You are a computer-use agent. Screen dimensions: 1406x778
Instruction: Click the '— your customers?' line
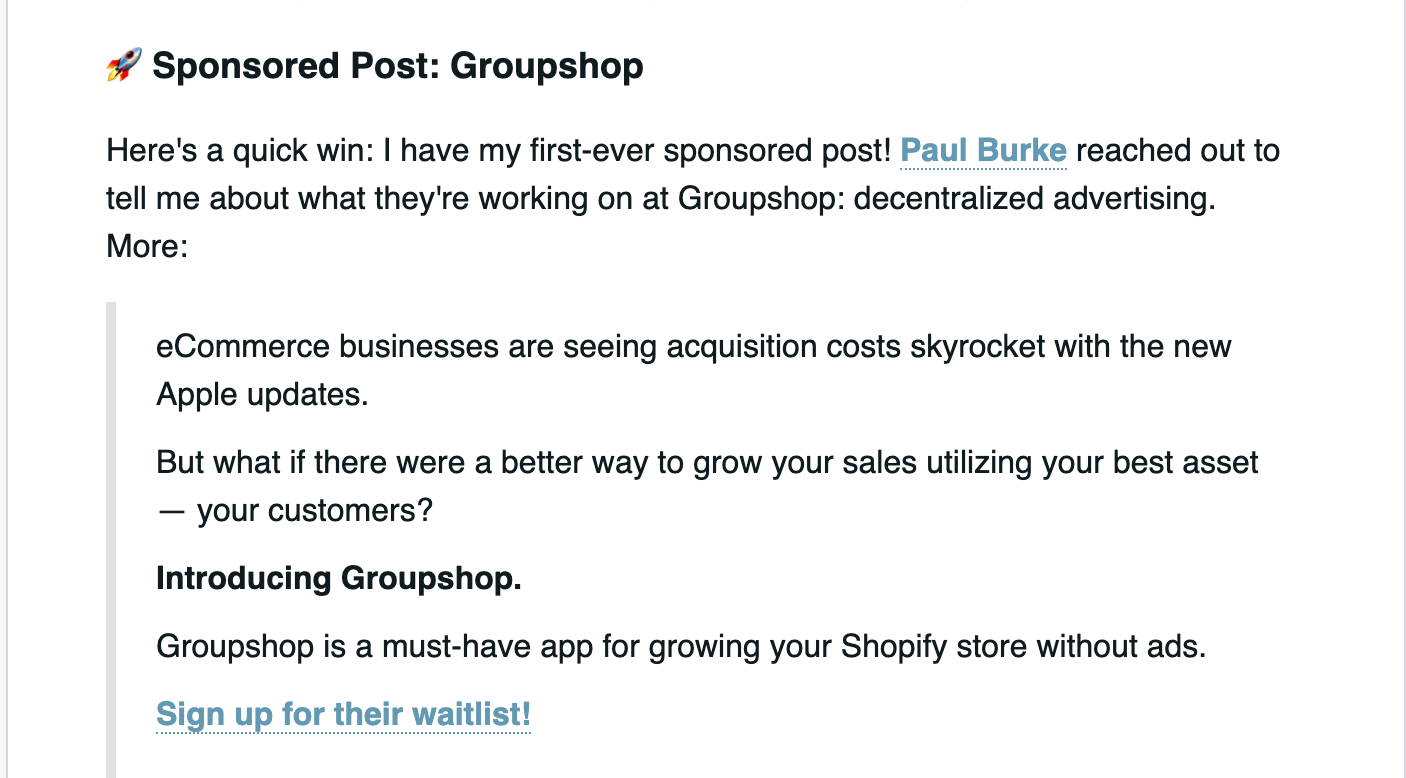(x=294, y=511)
